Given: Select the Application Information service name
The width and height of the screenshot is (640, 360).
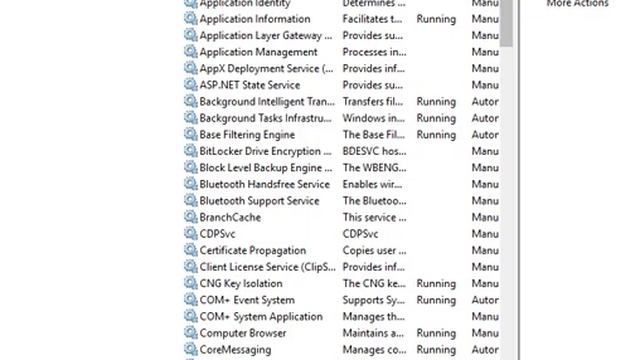Looking at the screenshot, I should click(255, 19).
